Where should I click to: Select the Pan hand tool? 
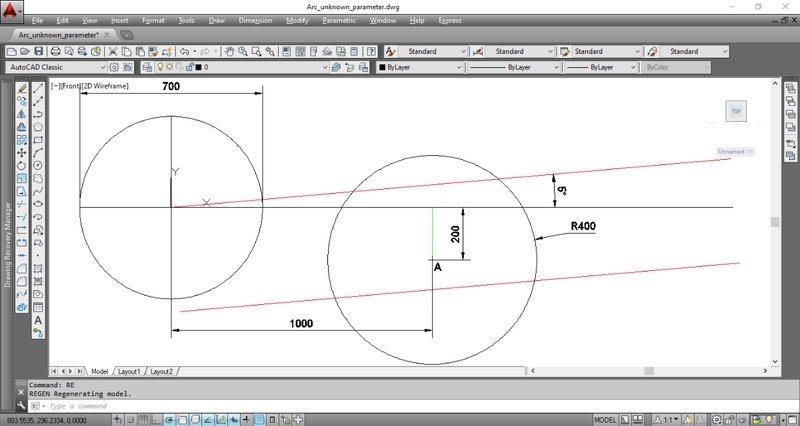tap(229, 51)
